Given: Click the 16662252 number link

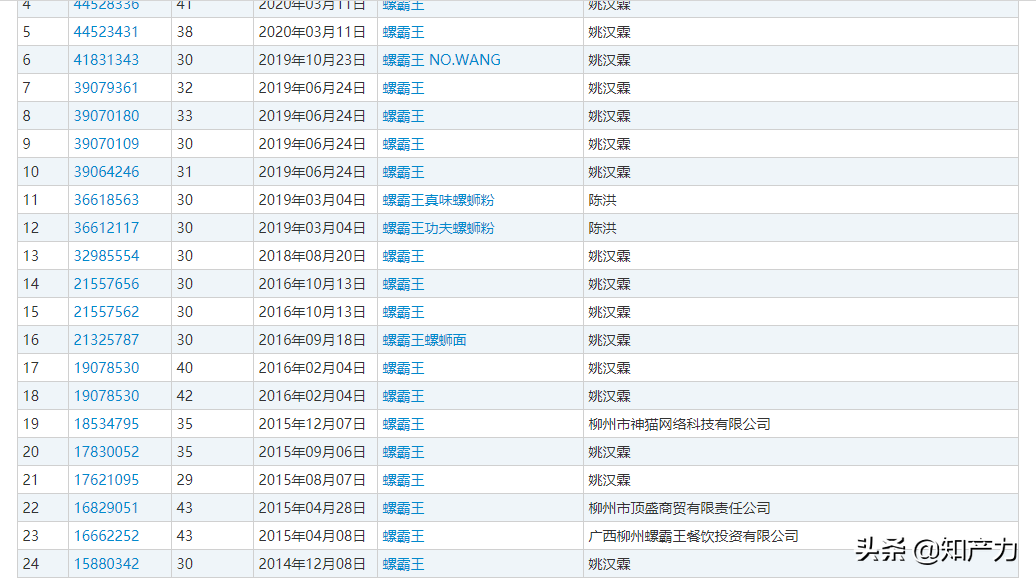Looking at the screenshot, I should tap(106, 536).
